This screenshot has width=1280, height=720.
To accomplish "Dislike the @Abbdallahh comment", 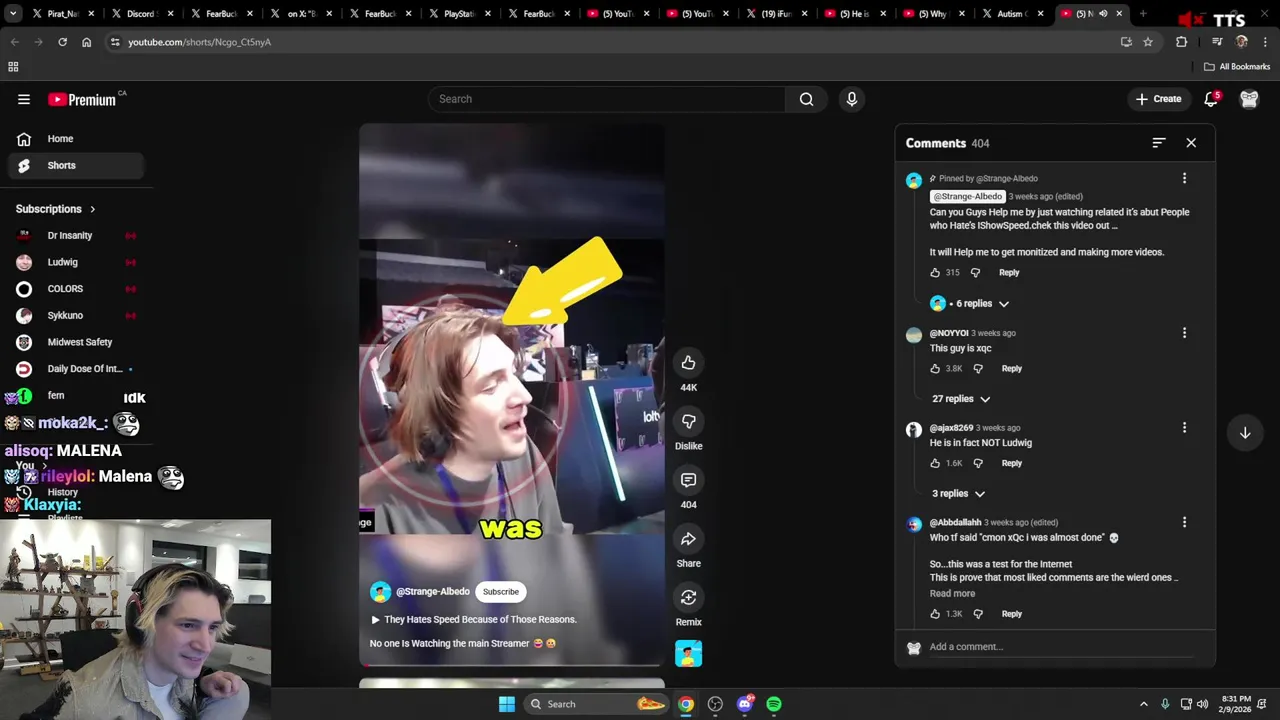I will [x=978, y=614].
